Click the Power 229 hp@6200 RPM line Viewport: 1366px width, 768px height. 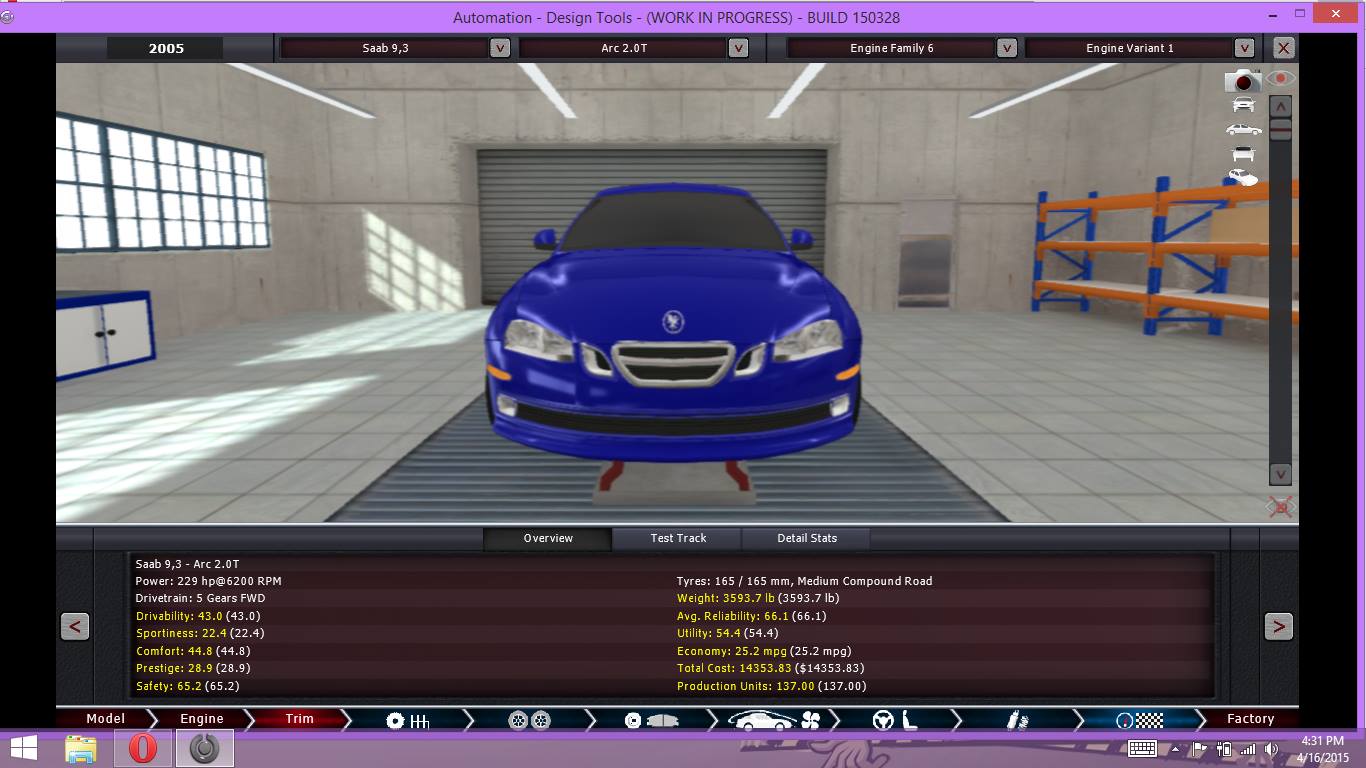[208, 581]
